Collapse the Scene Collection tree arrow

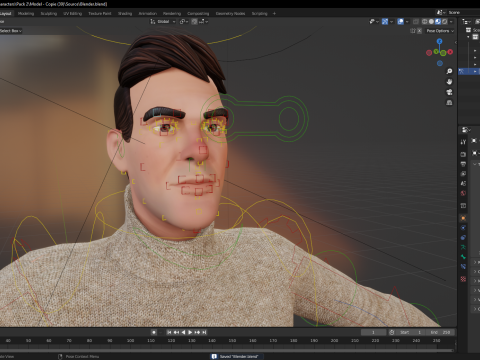coord(468,37)
